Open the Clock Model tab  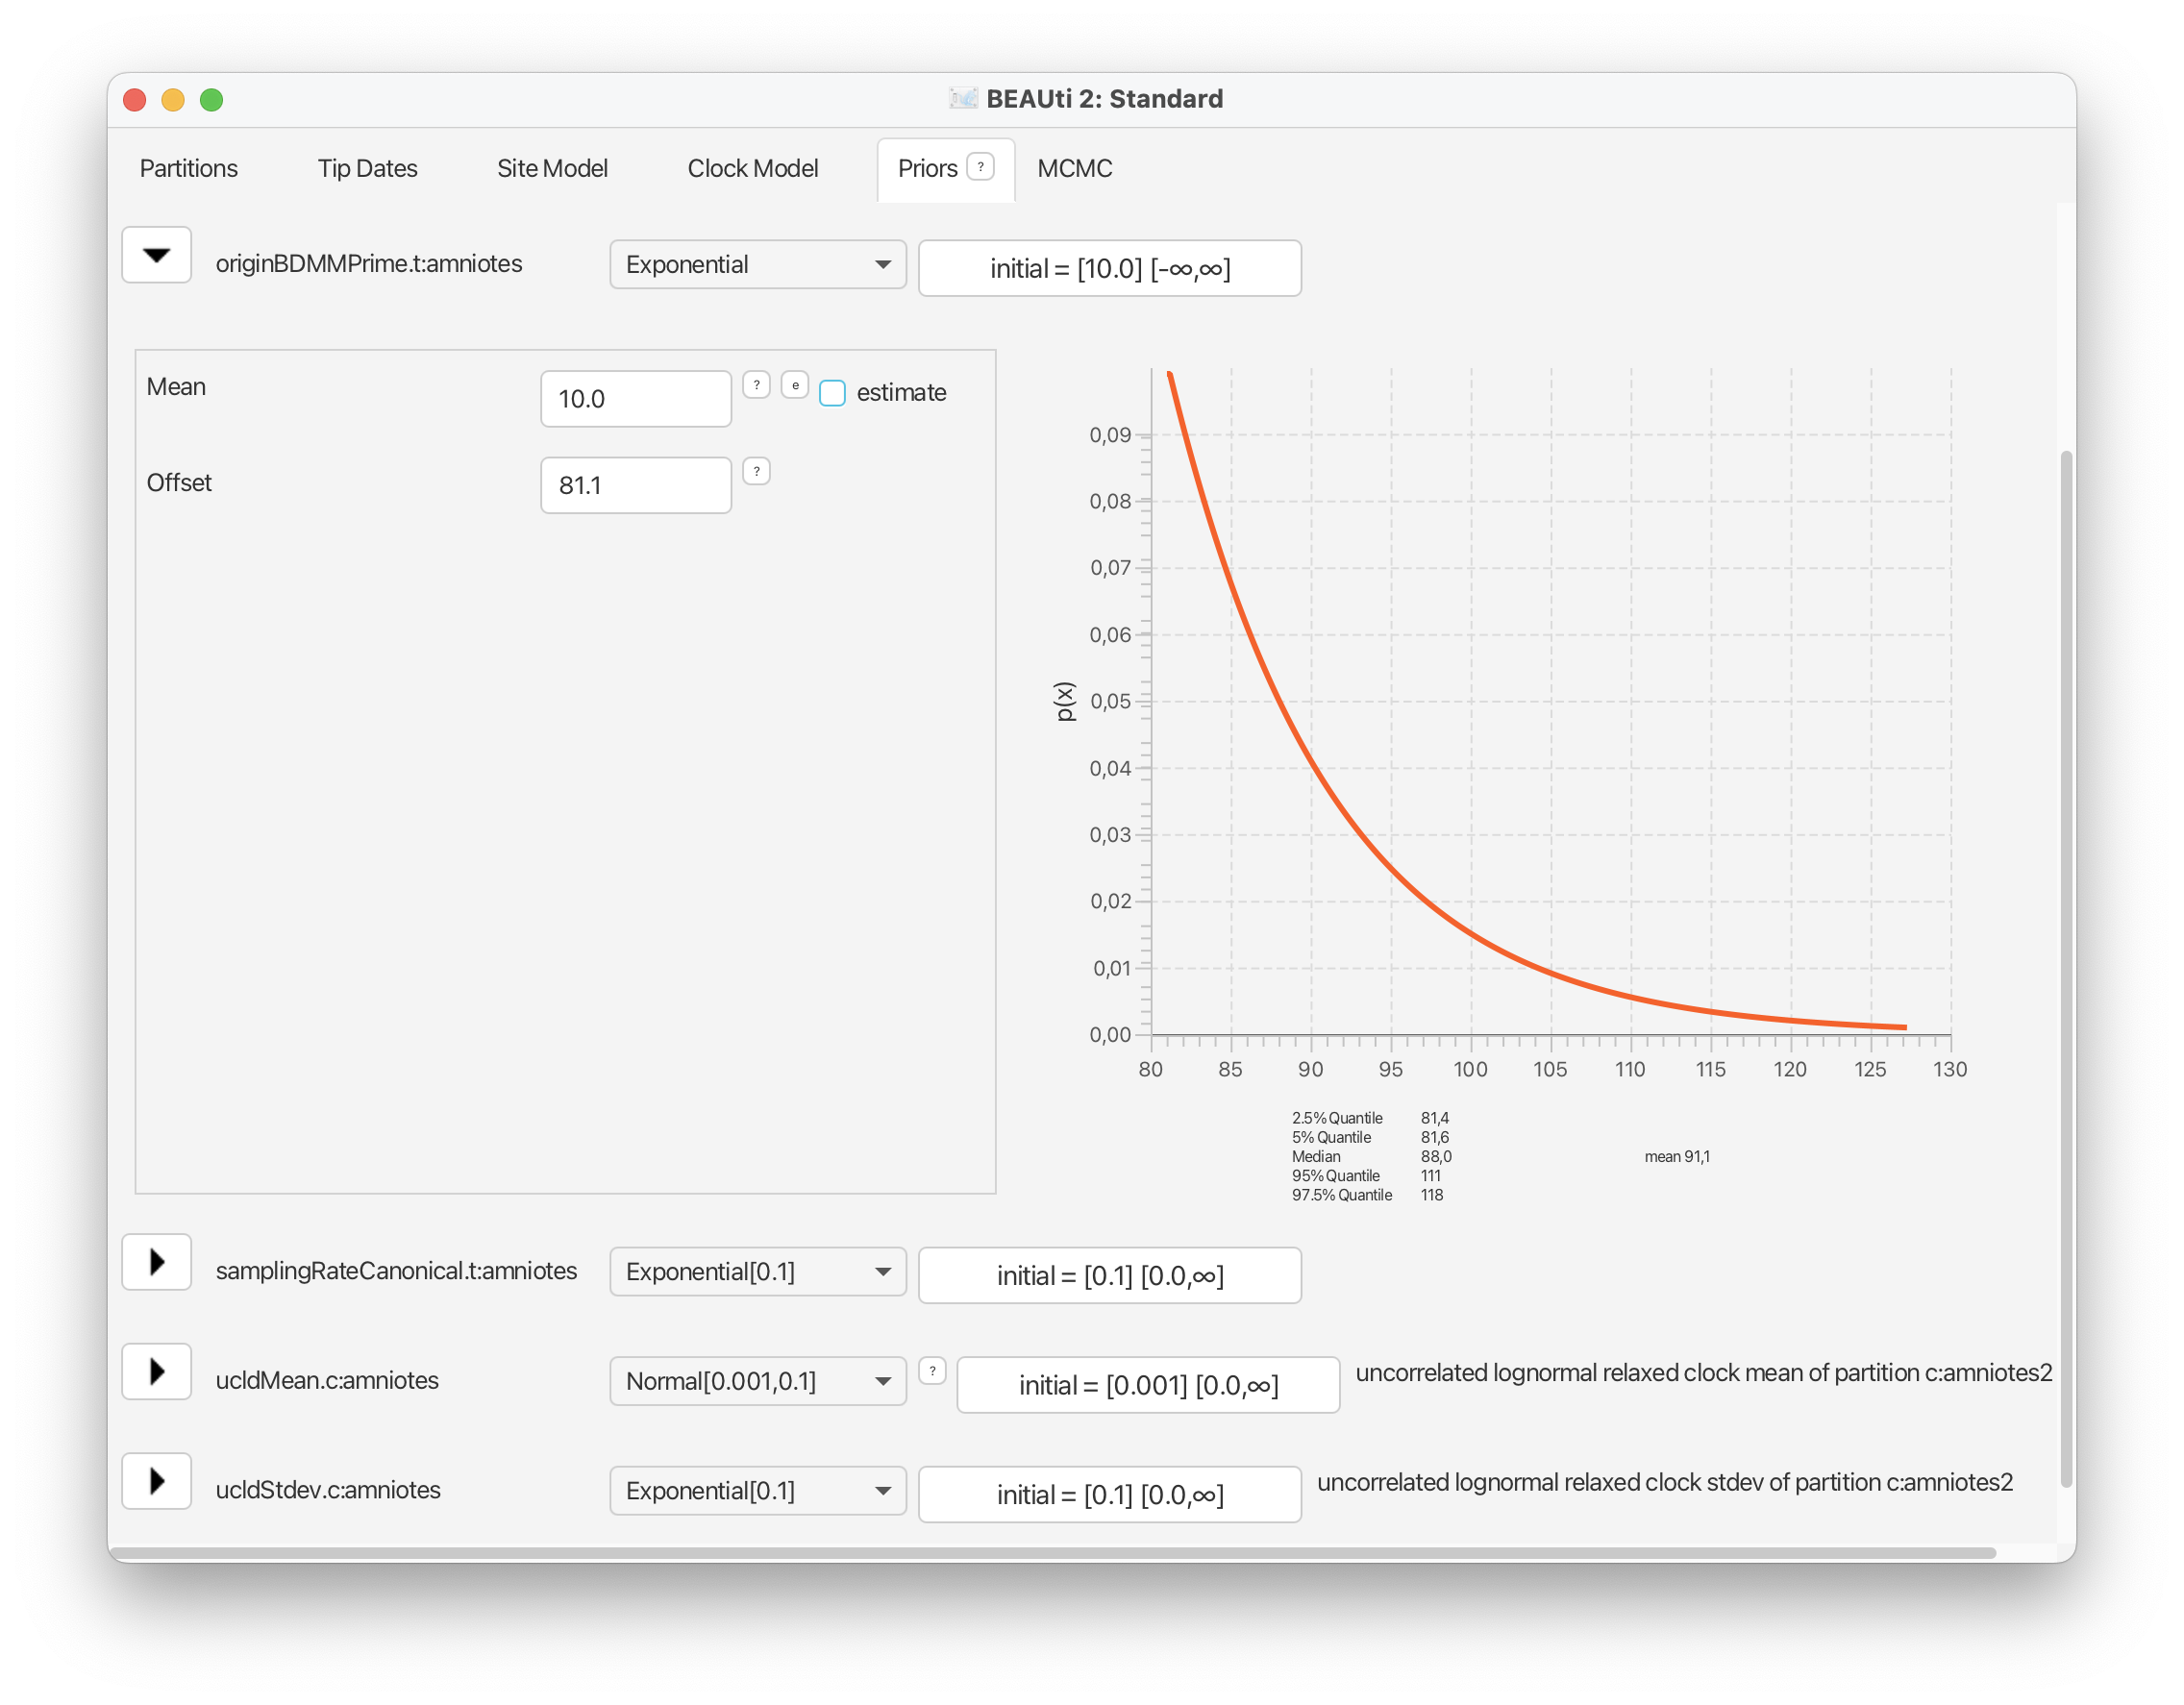pyautogui.click(x=753, y=168)
